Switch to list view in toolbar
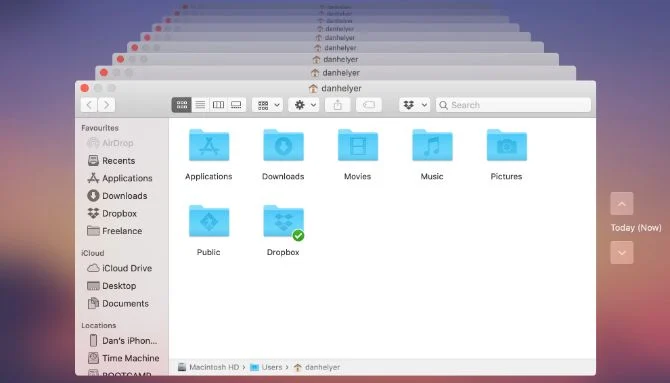The width and height of the screenshot is (670, 383). [x=200, y=105]
